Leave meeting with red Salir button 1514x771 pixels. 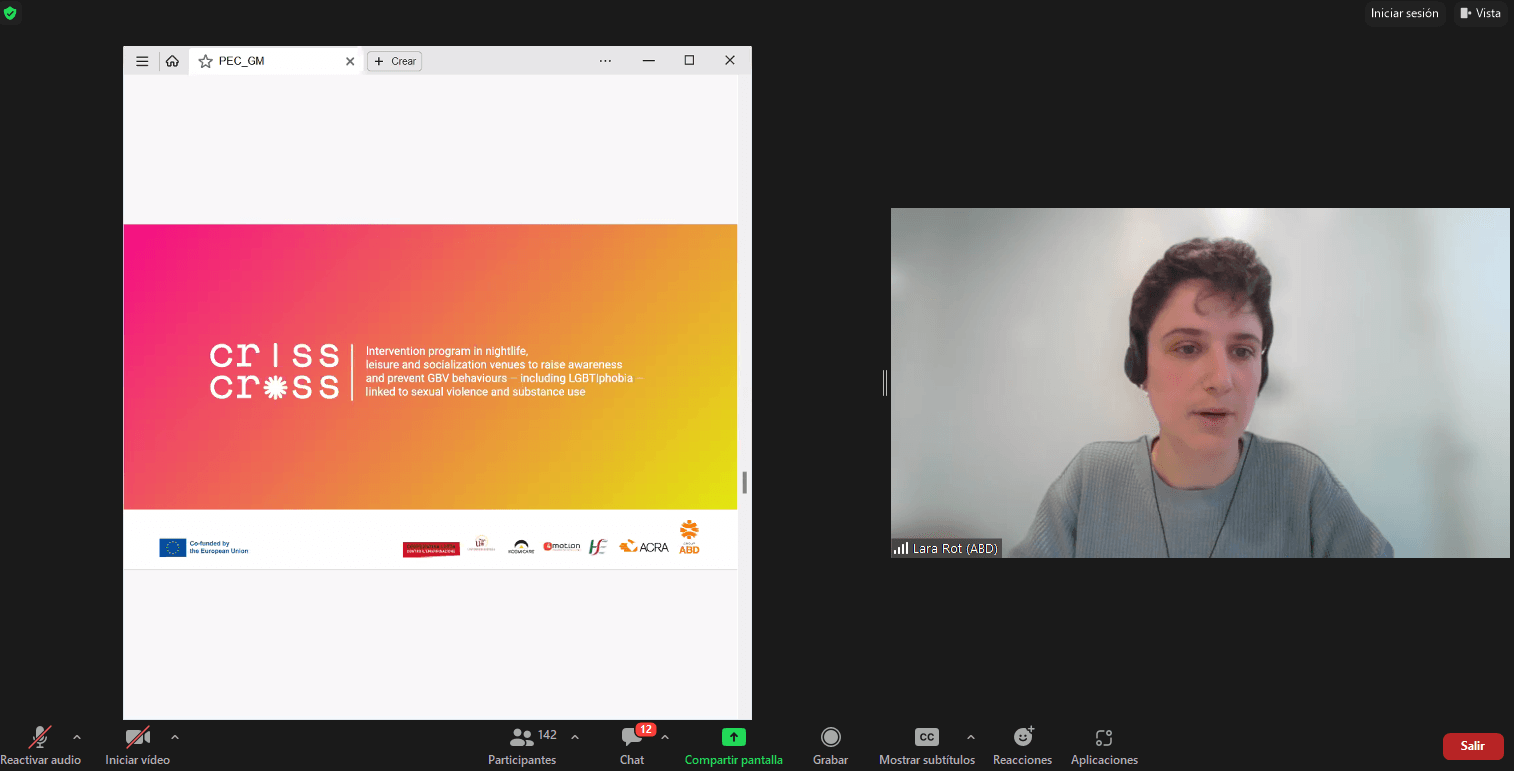coord(1472,746)
